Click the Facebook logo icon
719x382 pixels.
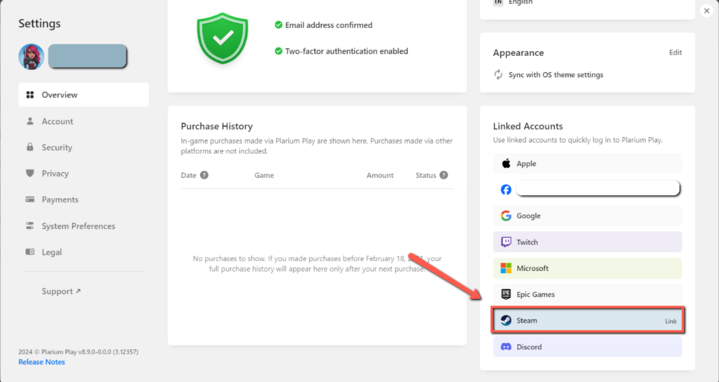(506, 189)
